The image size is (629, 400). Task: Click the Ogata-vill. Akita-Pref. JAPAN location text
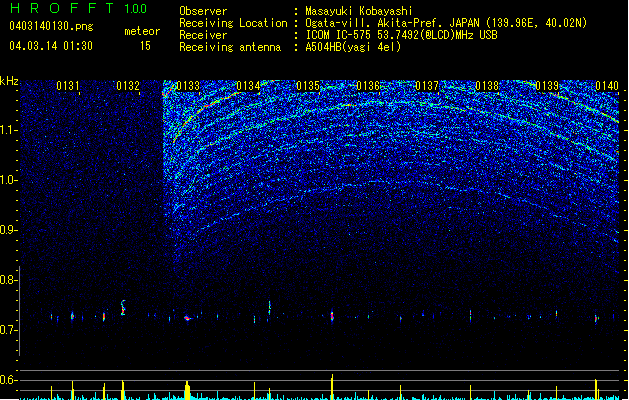(446, 23)
